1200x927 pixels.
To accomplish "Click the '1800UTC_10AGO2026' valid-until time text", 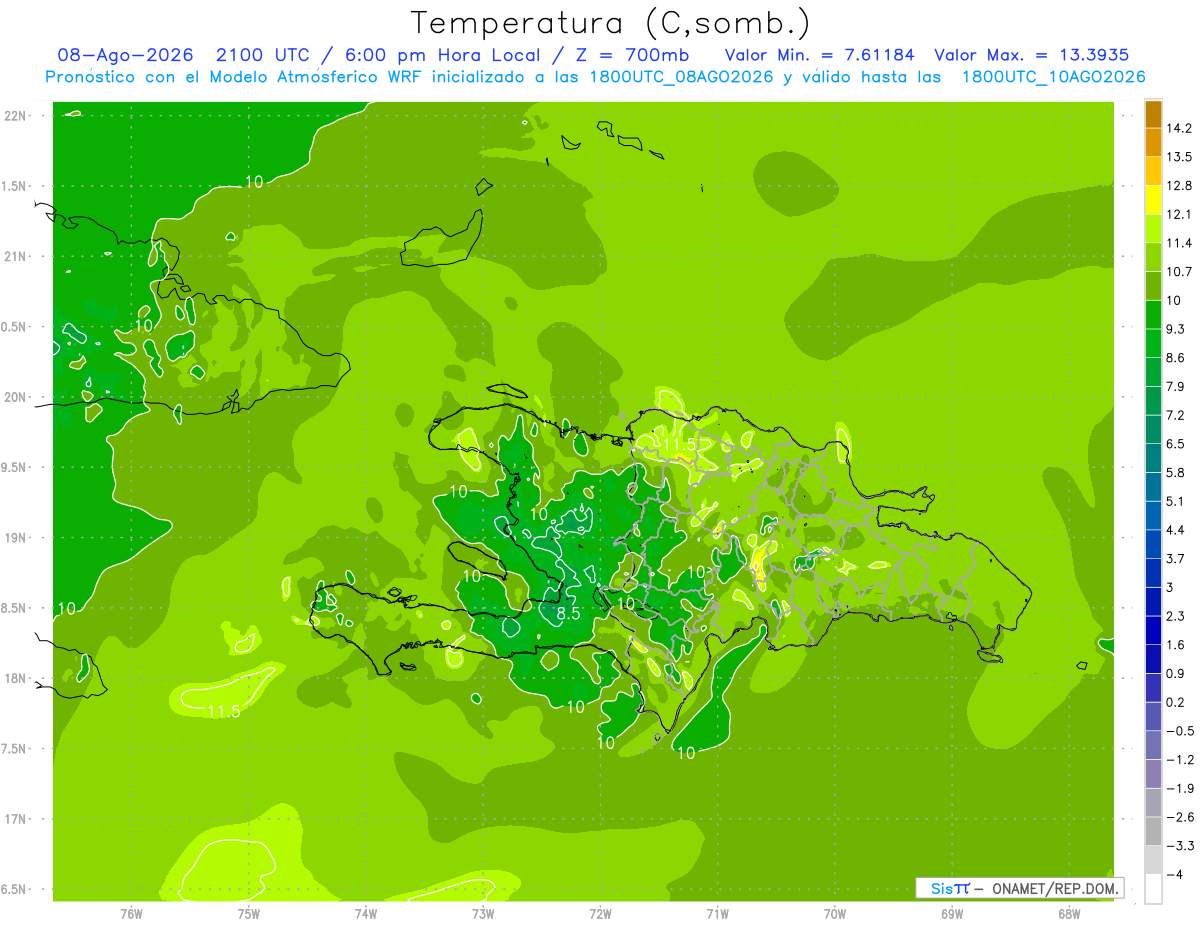I will pyautogui.click(x=1053, y=77).
